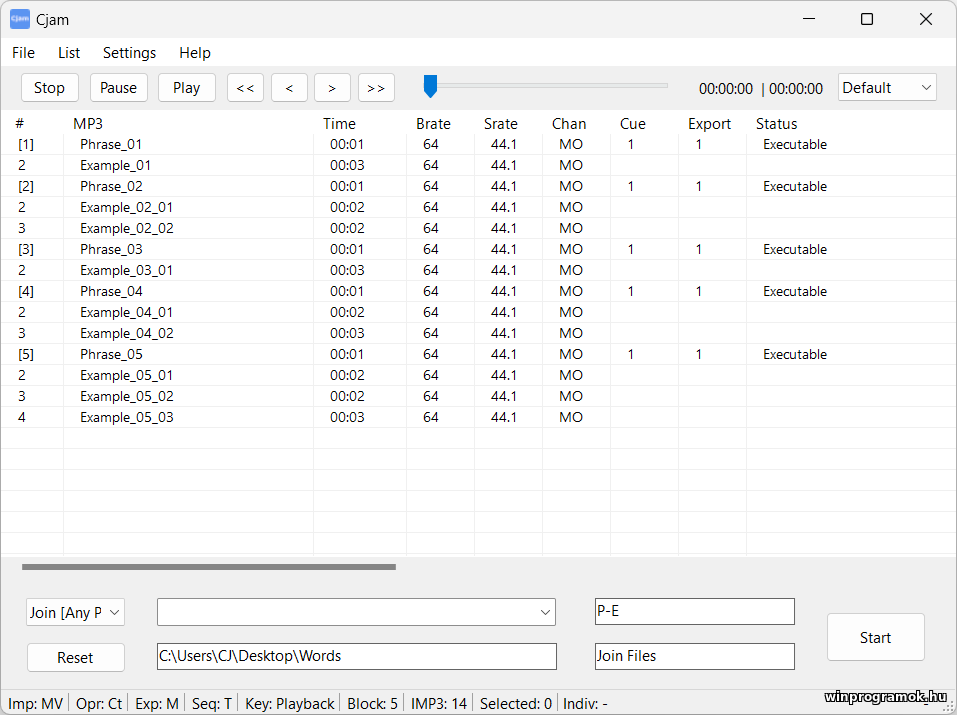
Task: Click the Start button
Action: click(x=875, y=637)
